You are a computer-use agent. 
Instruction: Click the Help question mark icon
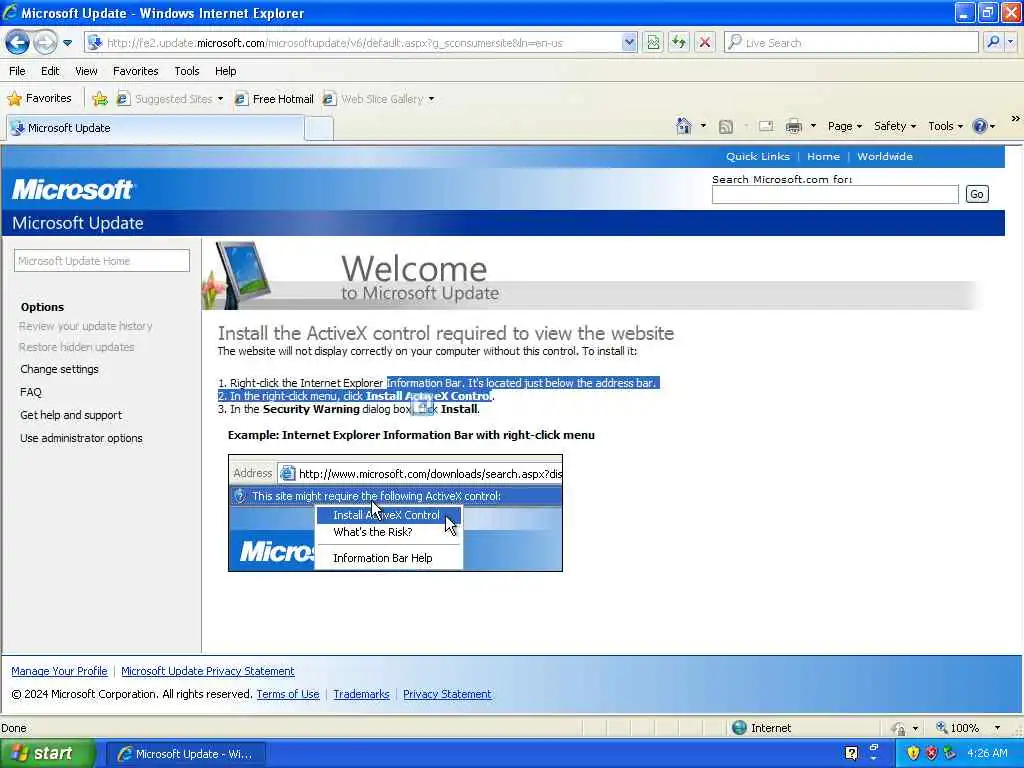[x=980, y=126]
